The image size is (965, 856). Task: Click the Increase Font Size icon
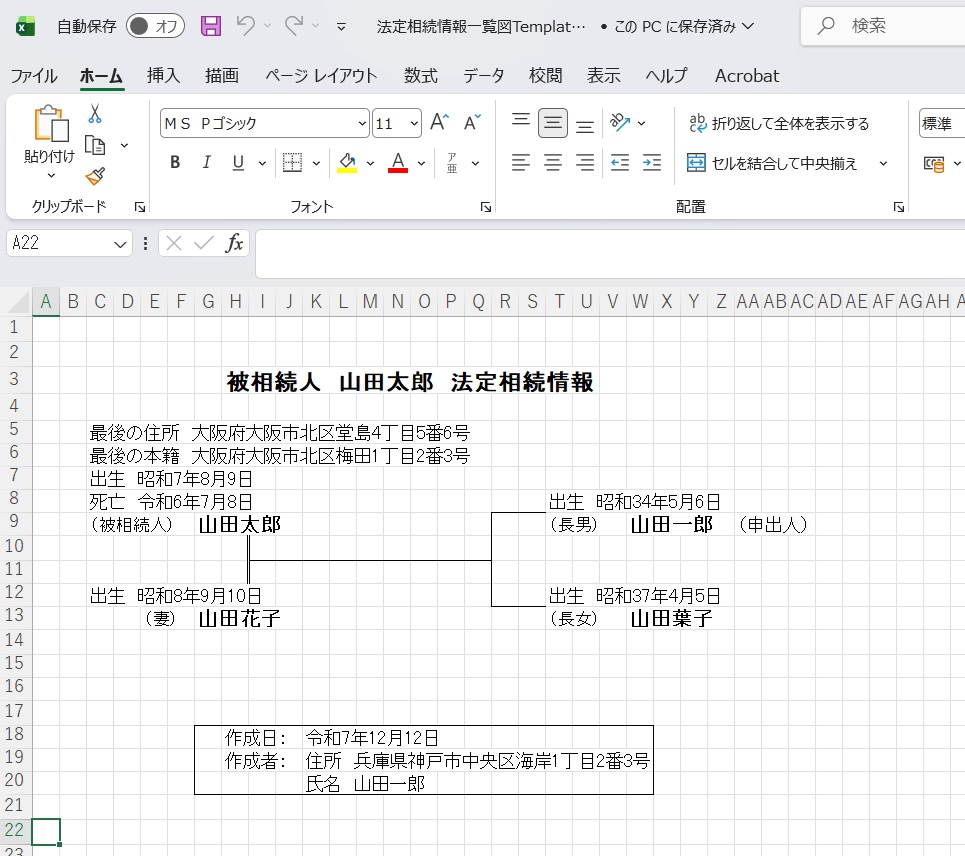[439, 123]
